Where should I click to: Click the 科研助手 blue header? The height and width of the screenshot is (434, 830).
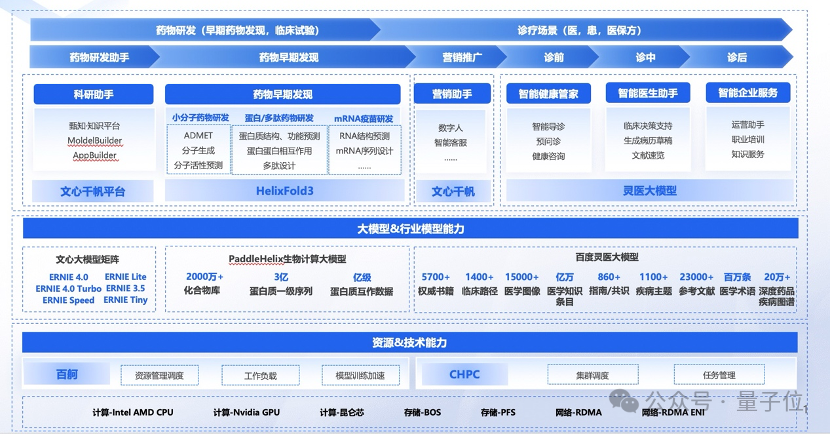(94, 94)
